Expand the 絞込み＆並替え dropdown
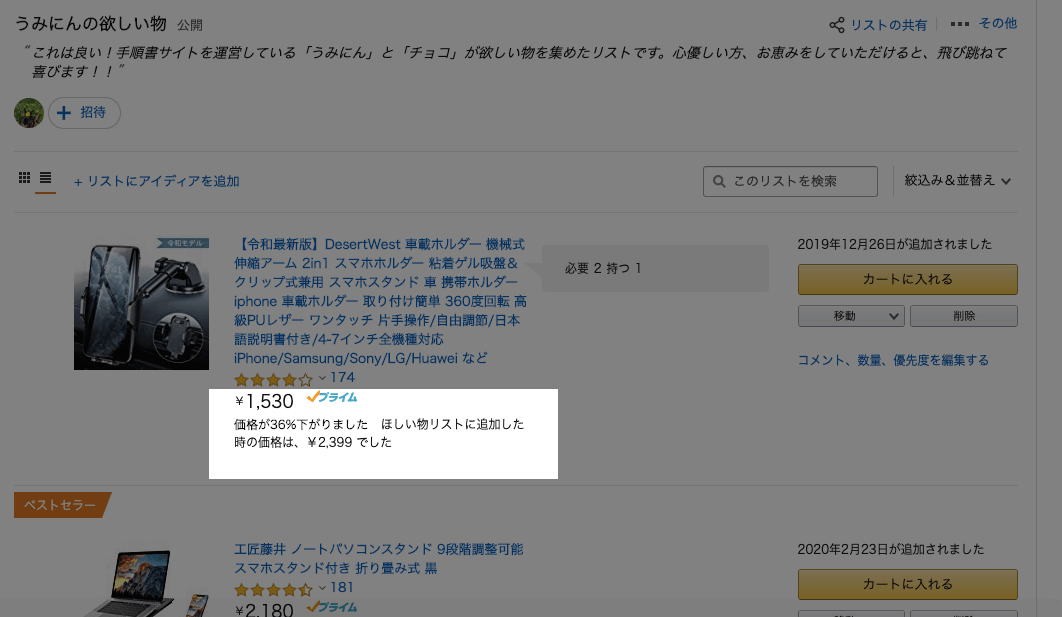Viewport: 1062px width, 617px height. click(x=958, y=181)
